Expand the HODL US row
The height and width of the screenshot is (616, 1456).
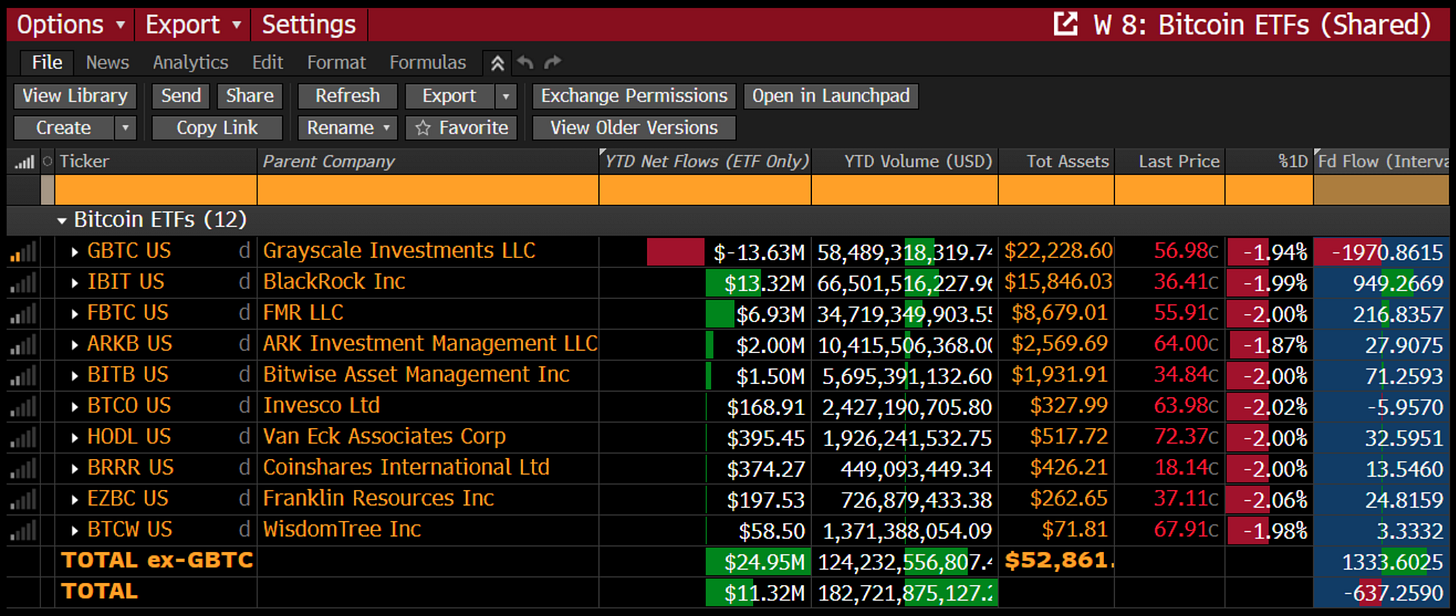tap(75, 438)
